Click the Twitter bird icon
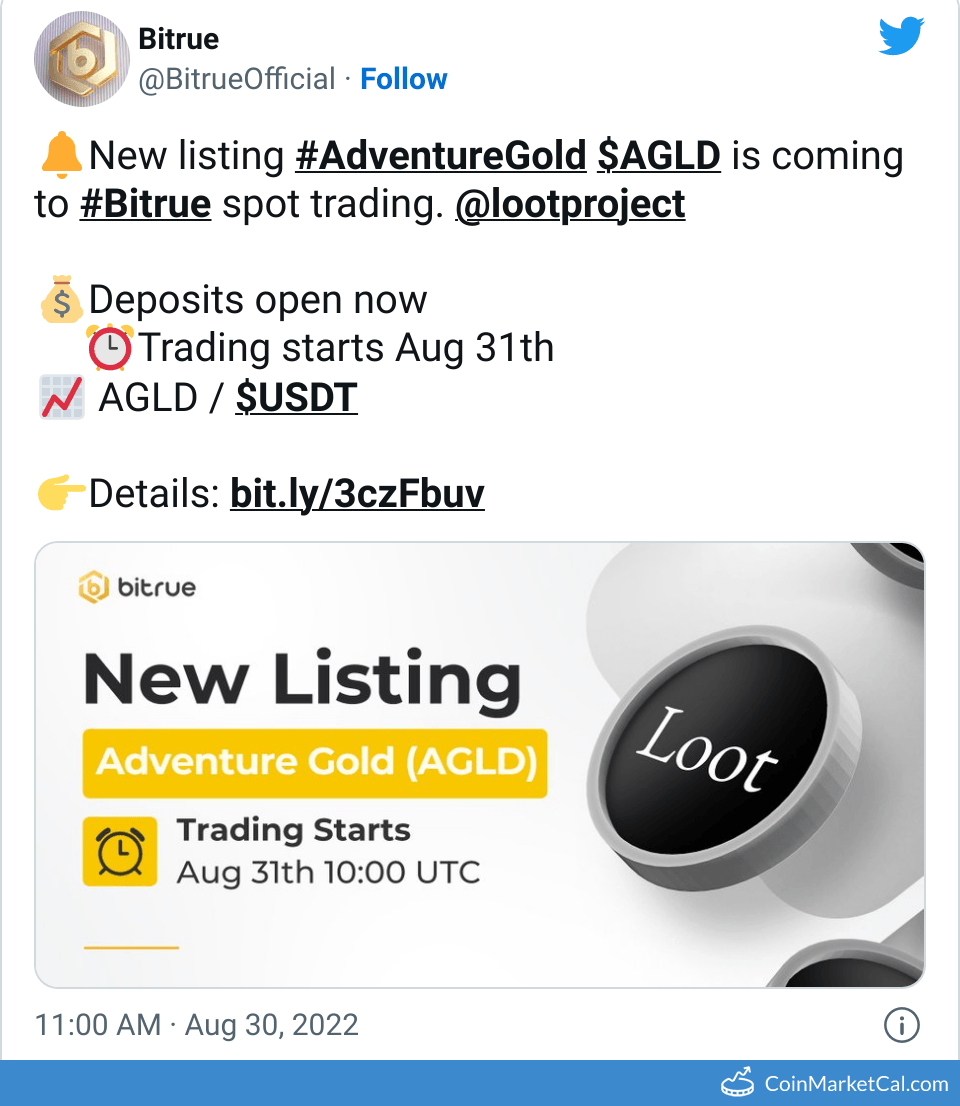 click(901, 35)
